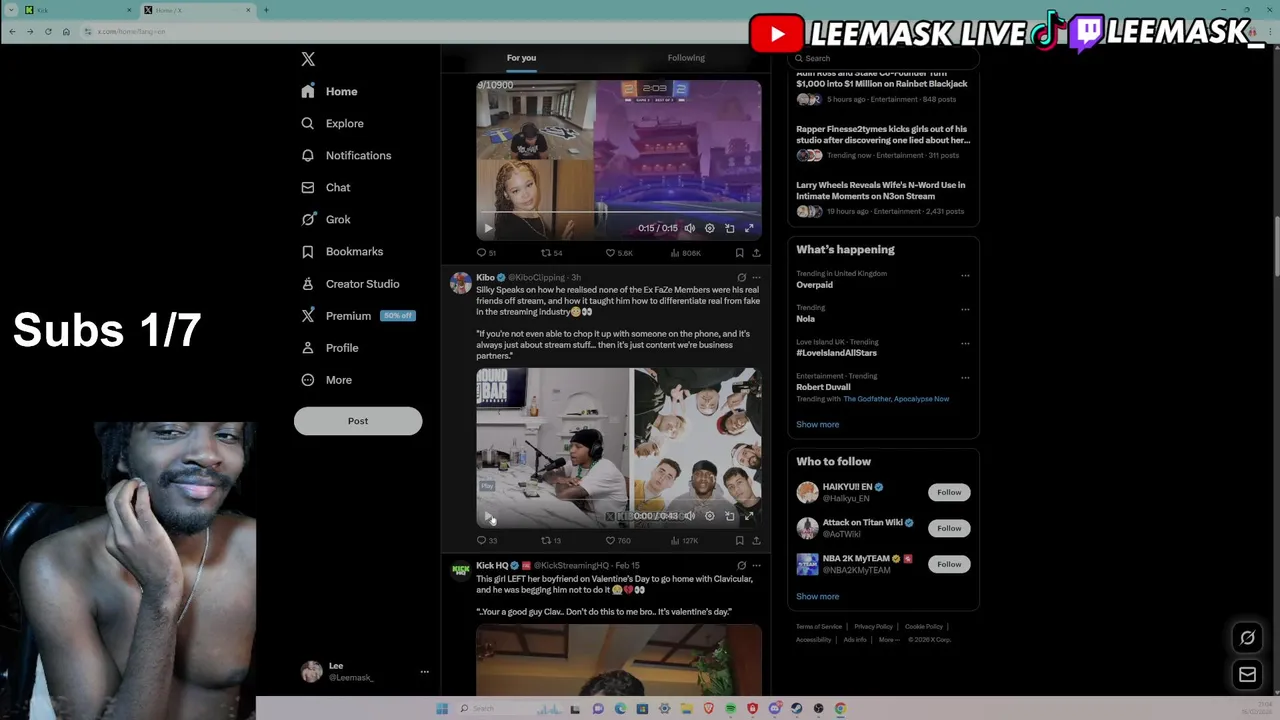Open The Godfather, Apocalypse Now link
The width and height of the screenshot is (1280, 720).
tap(896, 399)
